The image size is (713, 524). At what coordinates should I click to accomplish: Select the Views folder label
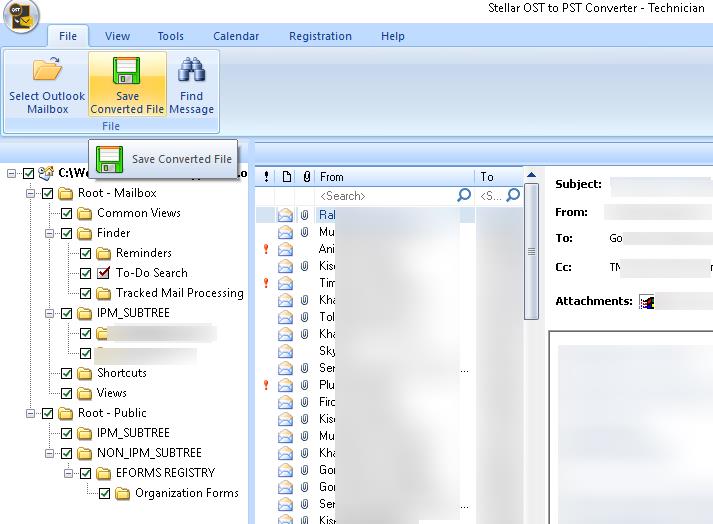coord(111,393)
